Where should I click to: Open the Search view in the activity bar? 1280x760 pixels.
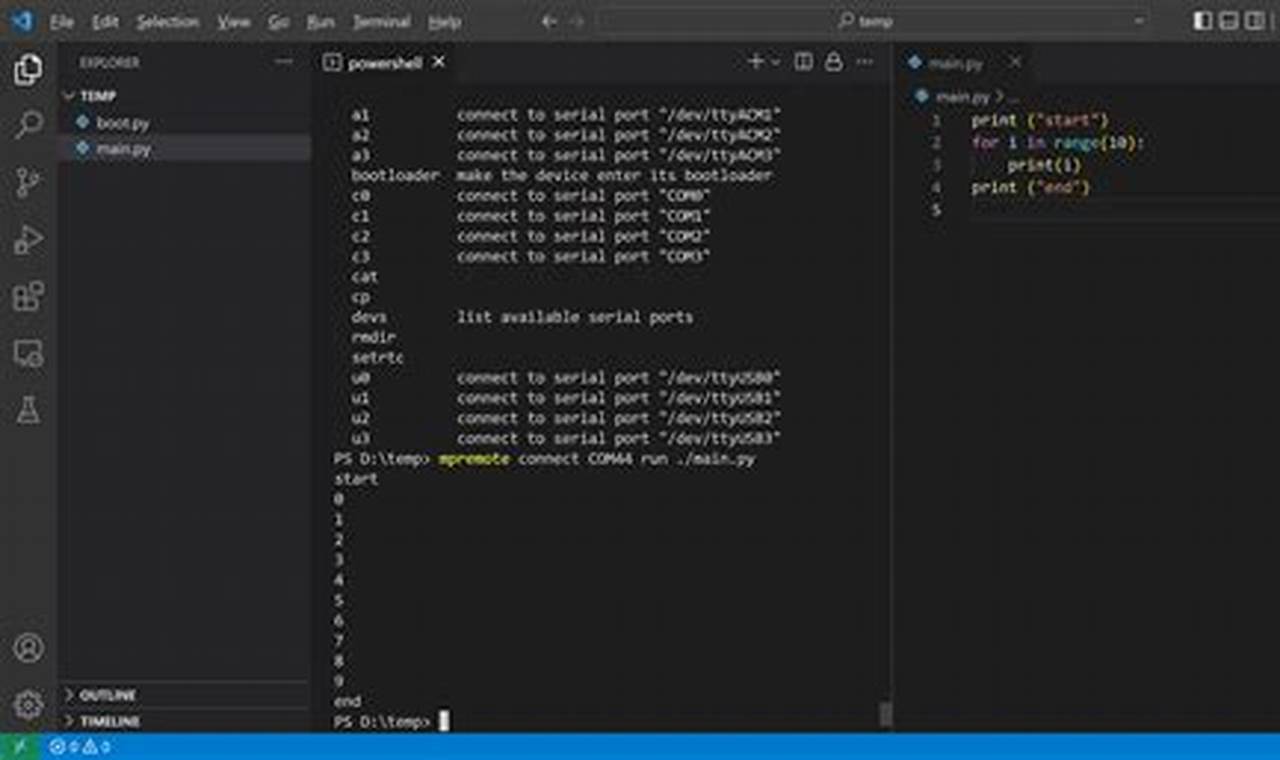click(28, 126)
